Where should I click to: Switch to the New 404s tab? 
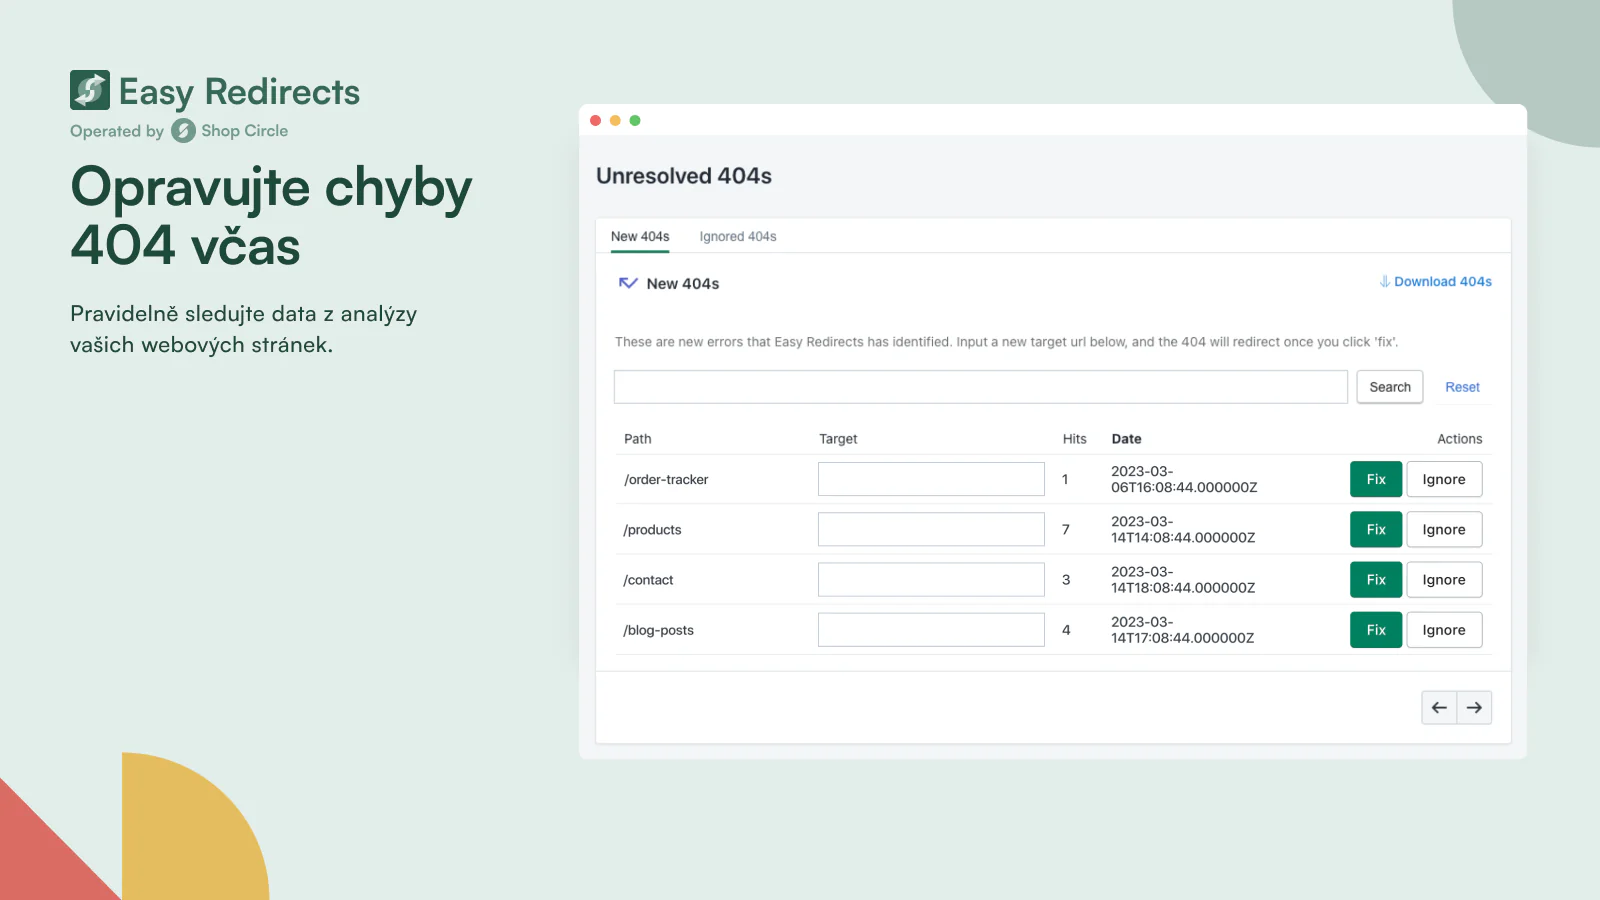(640, 237)
